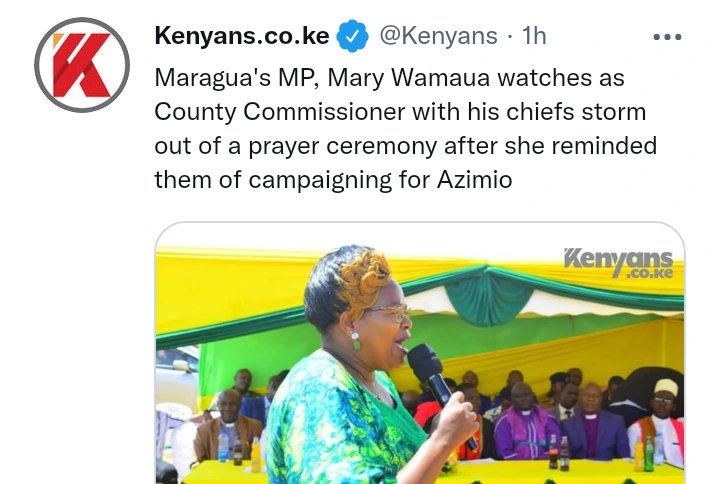Click the 1h tweet timestamp
718x484 pixels.
(x=534, y=36)
